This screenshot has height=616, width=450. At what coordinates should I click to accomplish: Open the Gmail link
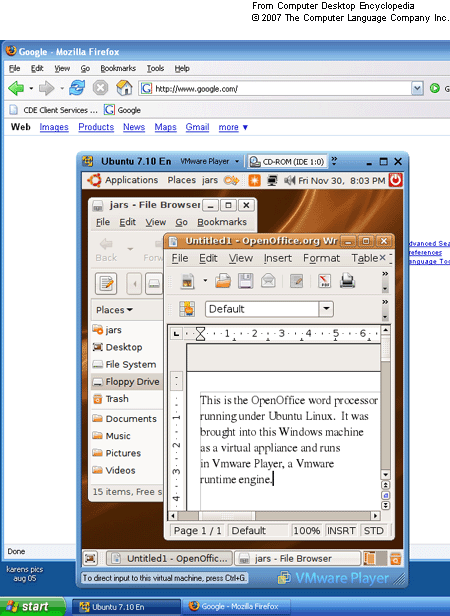[197, 127]
